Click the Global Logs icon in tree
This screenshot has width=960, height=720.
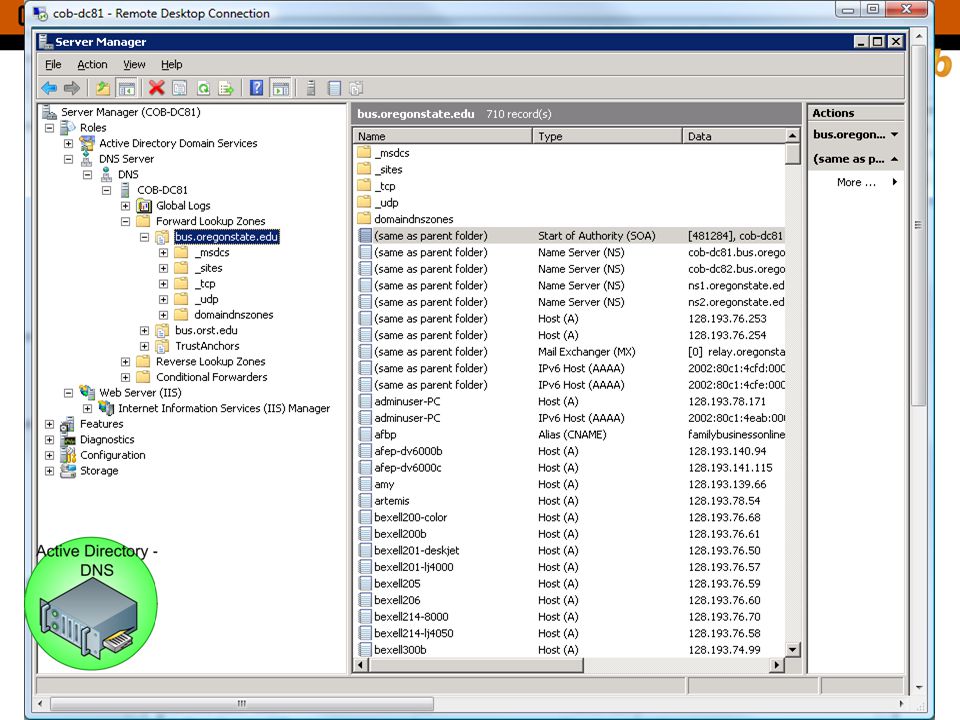144,206
